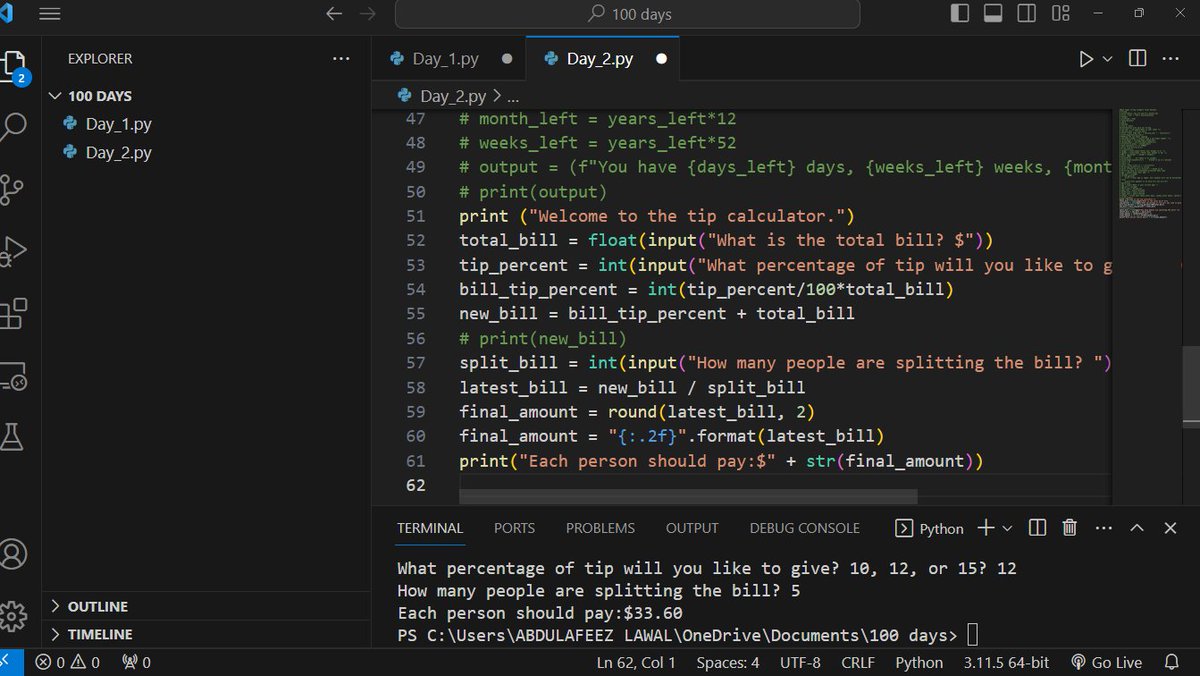Open errors and warnings status indicator
The image size is (1200, 676).
coord(67,662)
